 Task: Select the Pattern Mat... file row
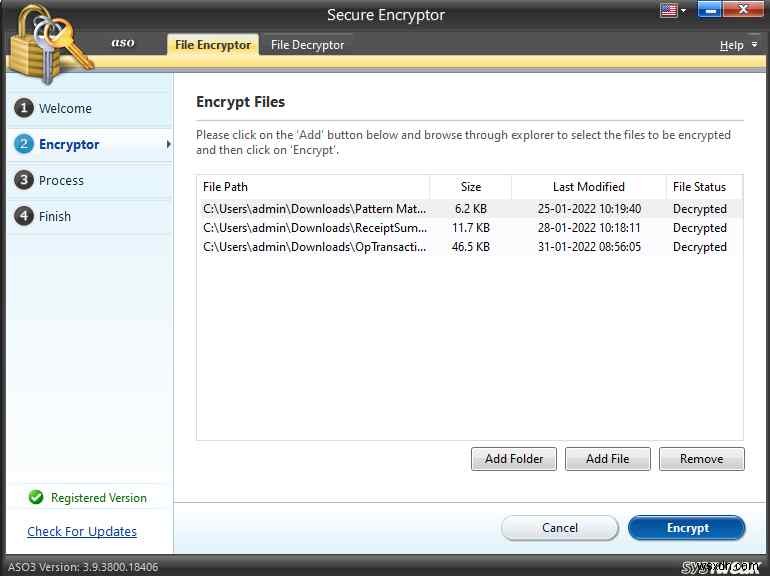[x=469, y=209]
